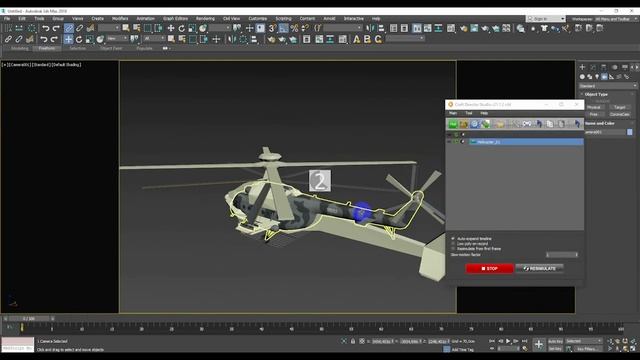
Task: Click Play Animation in playback controls
Action: (x=508, y=341)
